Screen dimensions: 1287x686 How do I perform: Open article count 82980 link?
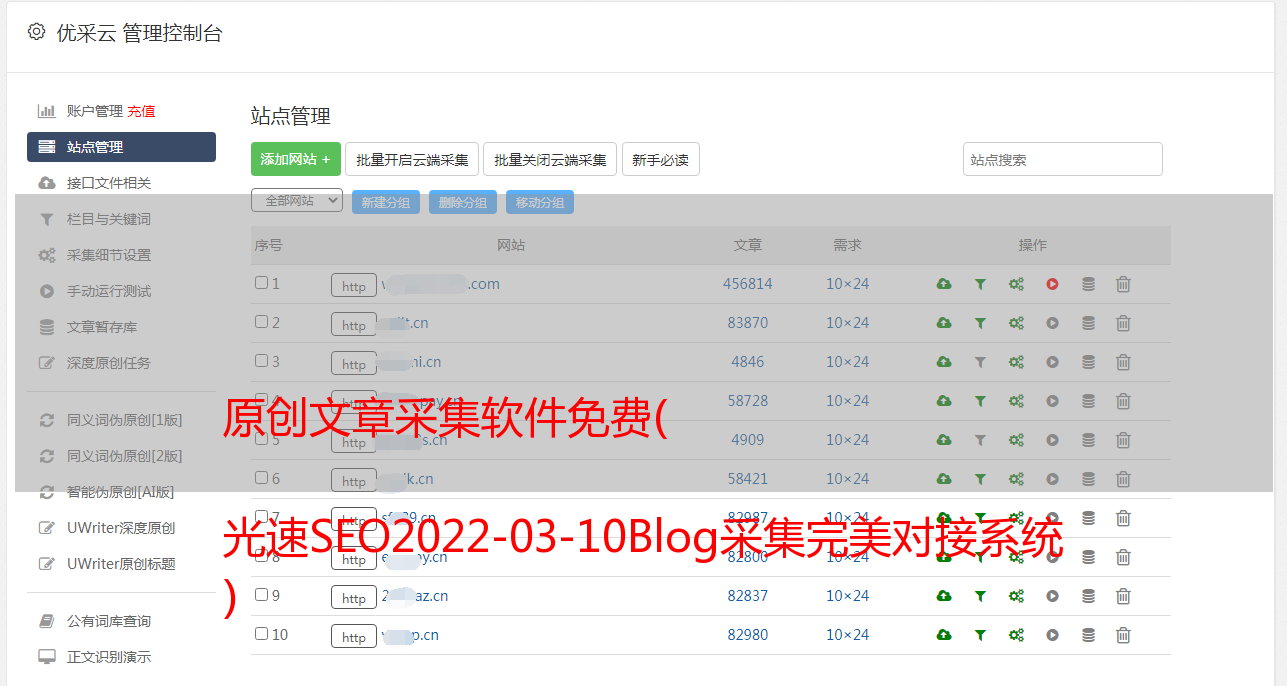pyautogui.click(x=748, y=635)
